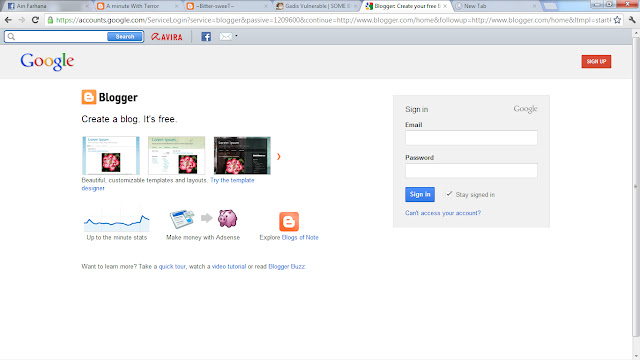Click the Avira logo in toolbar
The width and height of the screenshot is (640, 360).
click(x=167, y=37)
